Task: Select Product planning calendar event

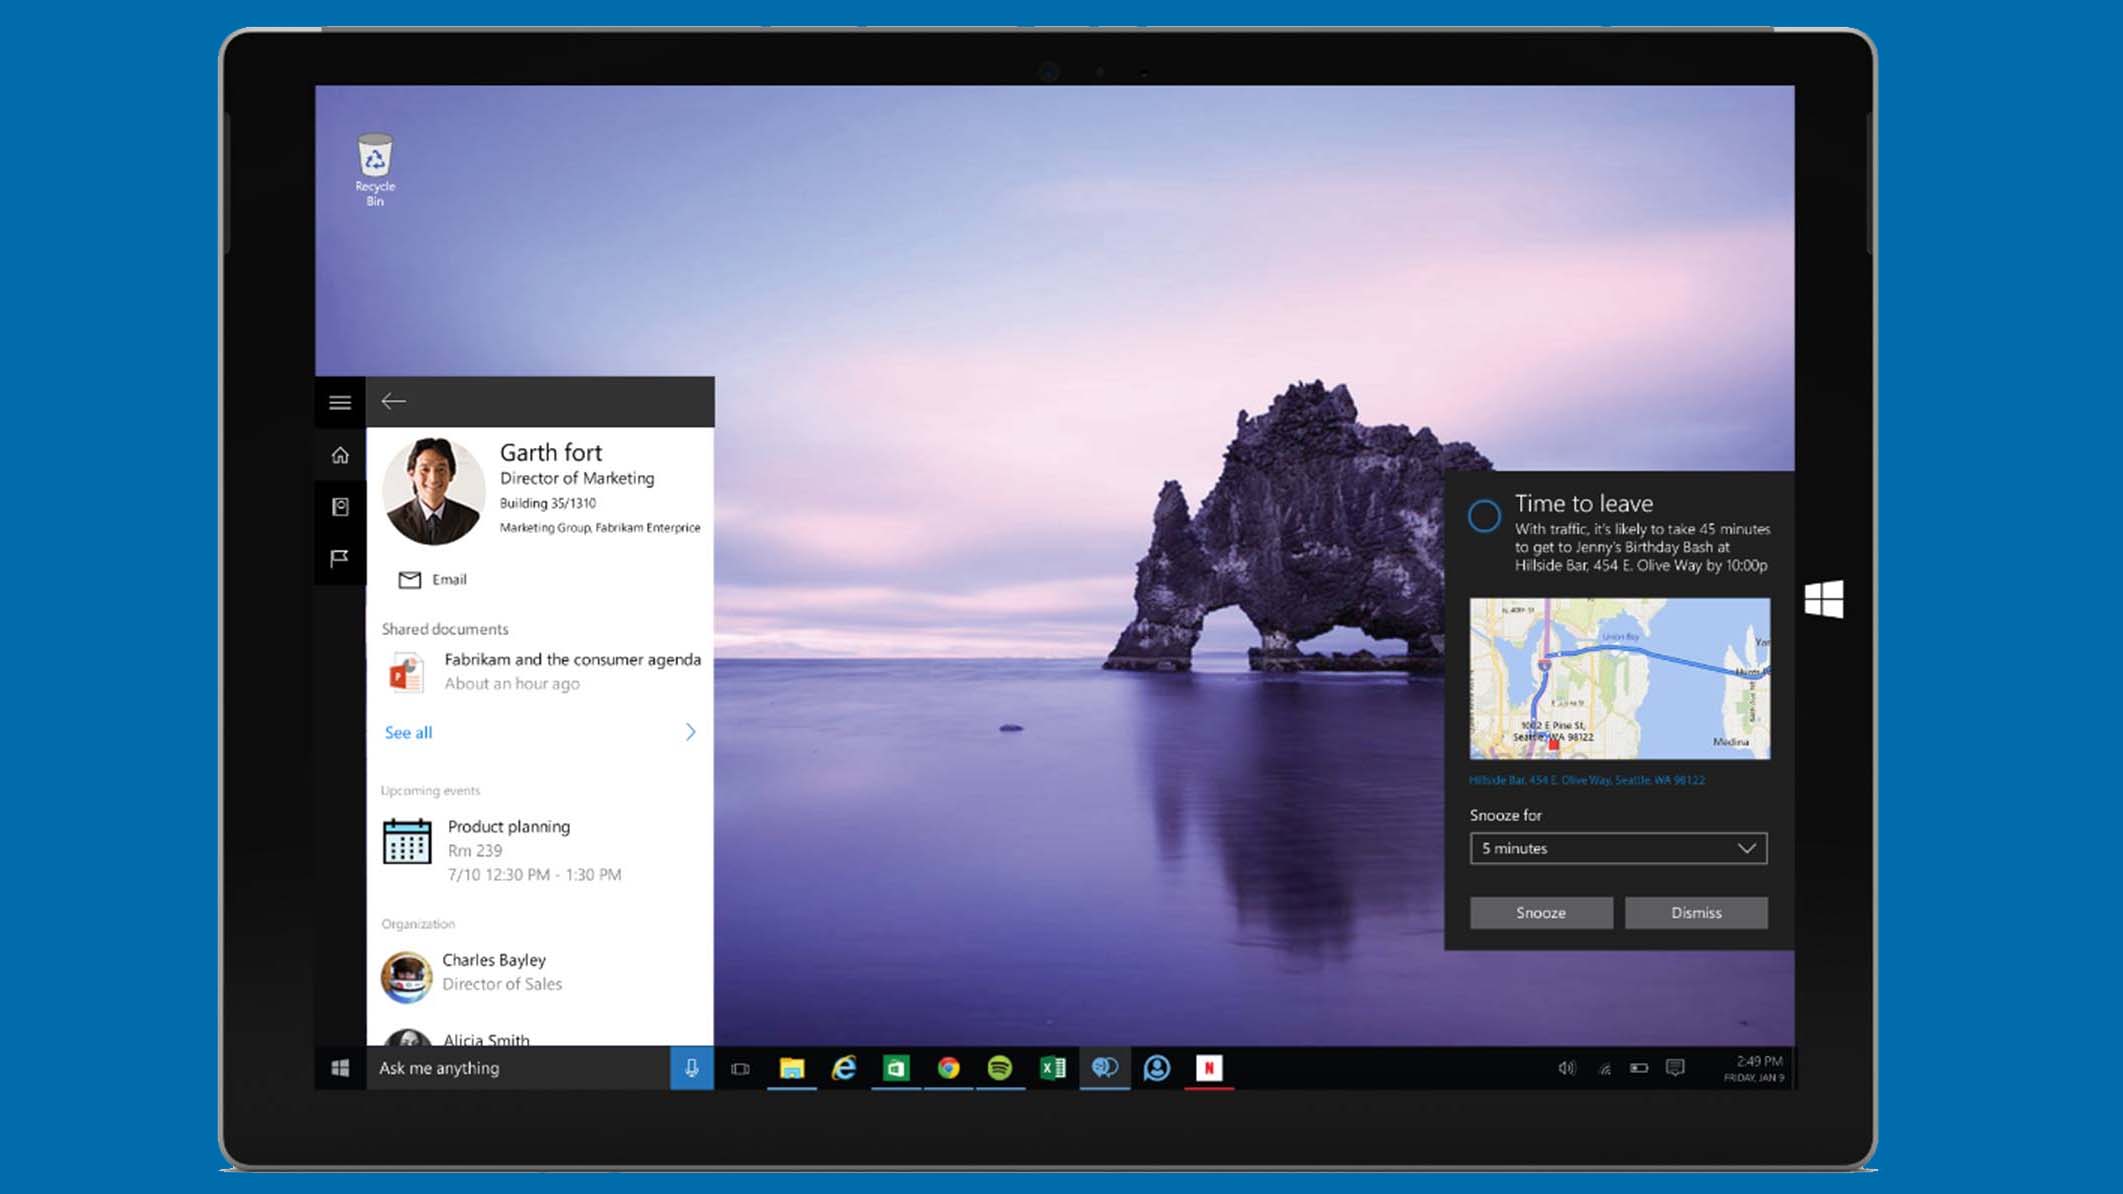Action: (x=539, y=848)
